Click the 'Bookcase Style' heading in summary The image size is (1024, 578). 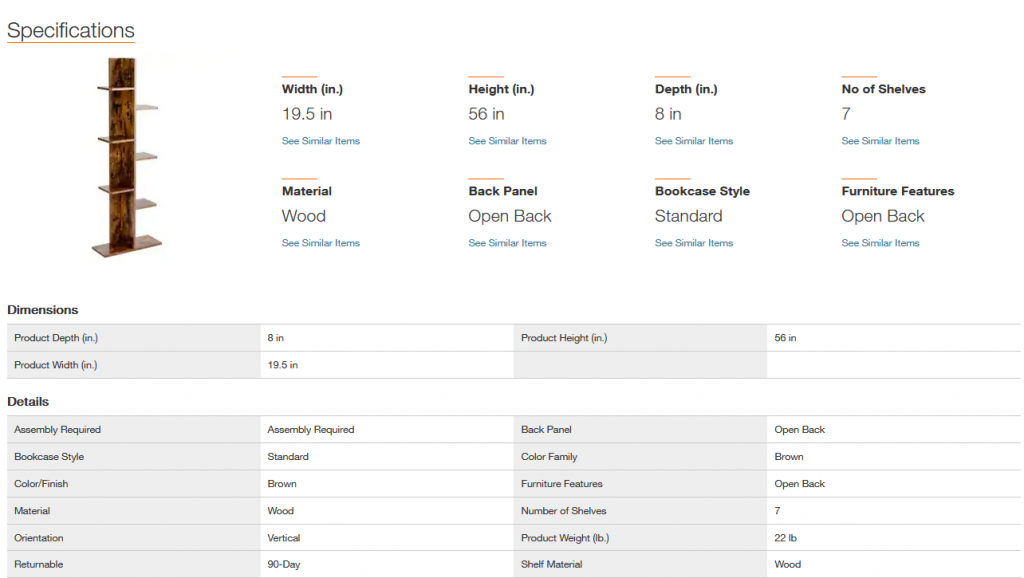pos(702,191)
